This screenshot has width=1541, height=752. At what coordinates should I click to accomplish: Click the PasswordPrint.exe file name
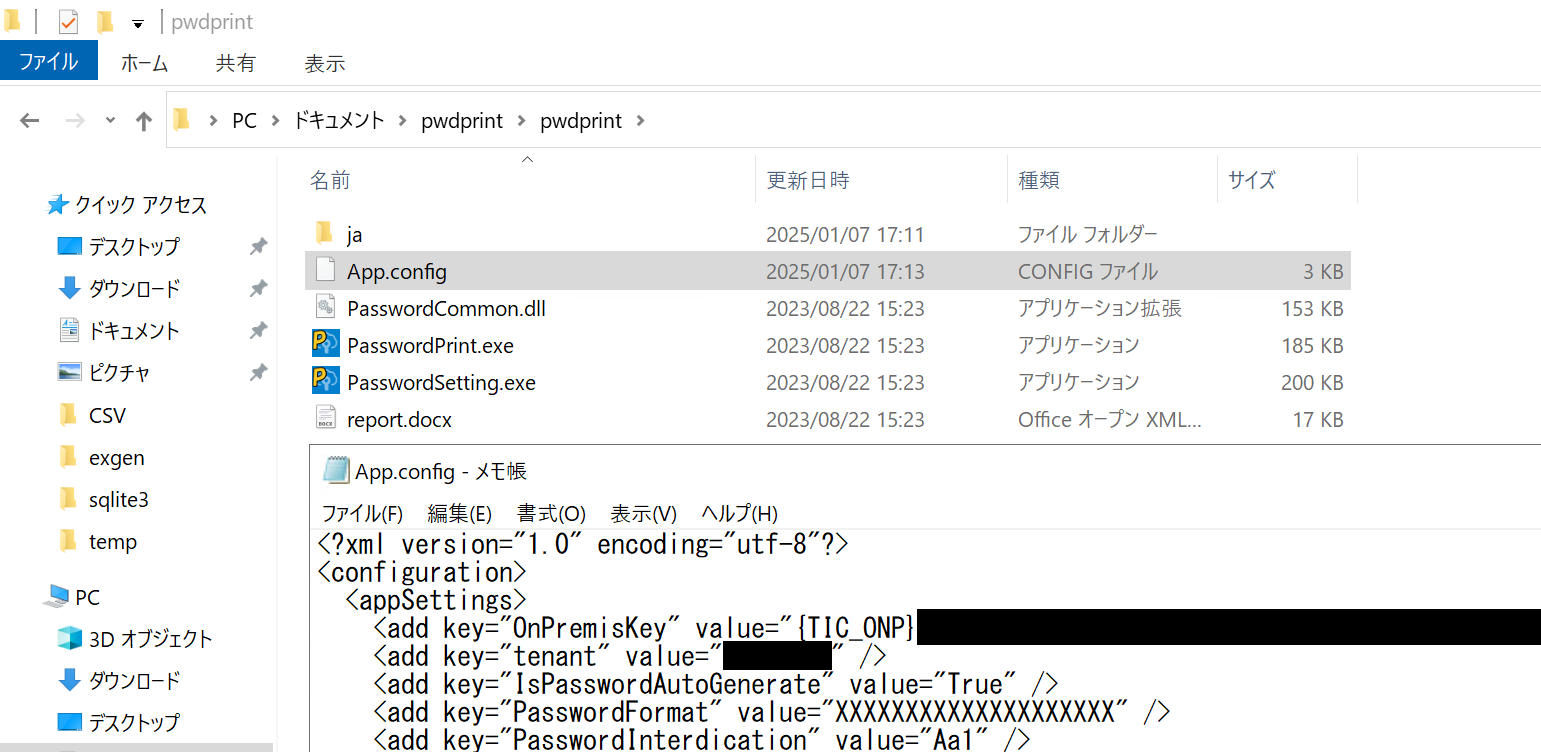430,346
